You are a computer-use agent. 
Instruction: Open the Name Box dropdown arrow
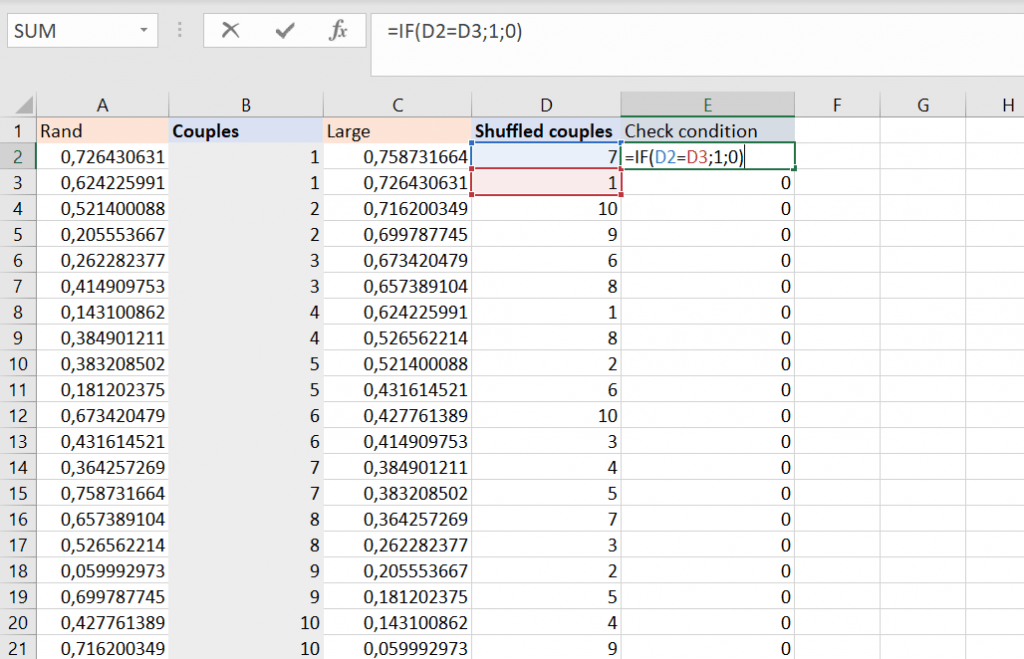tap(146, 31)
